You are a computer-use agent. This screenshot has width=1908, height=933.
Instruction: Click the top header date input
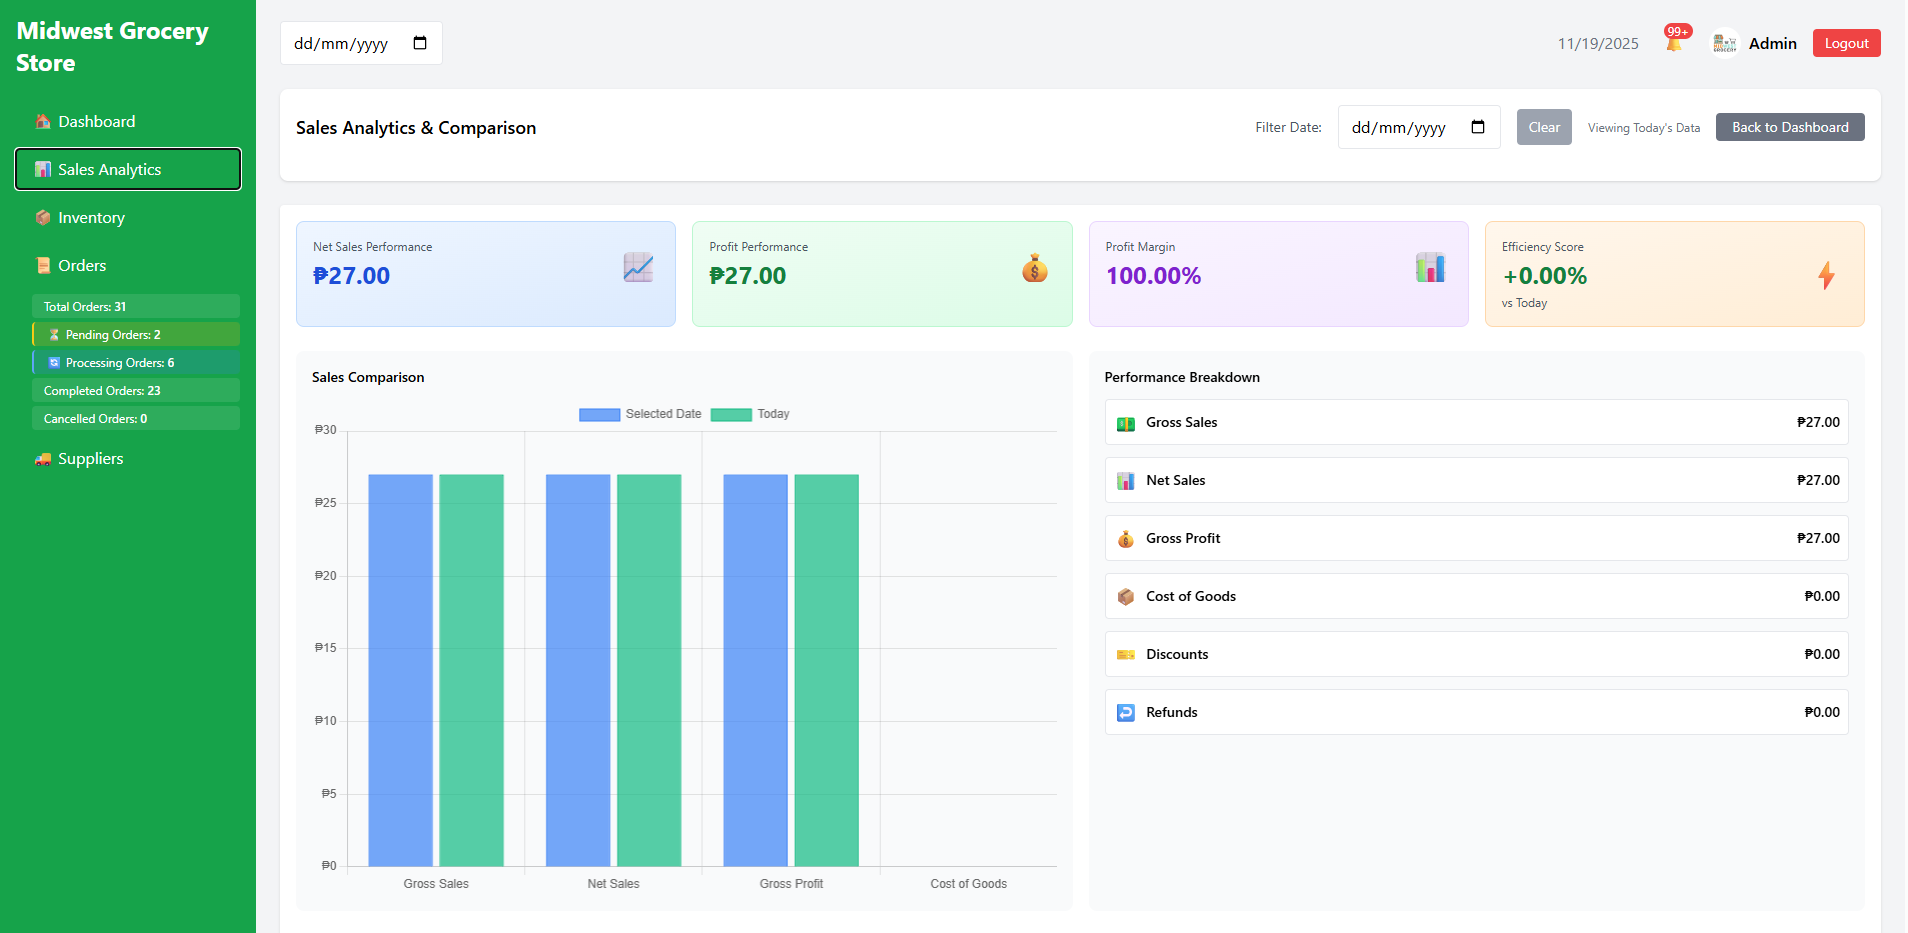click(x=361, y=43)
